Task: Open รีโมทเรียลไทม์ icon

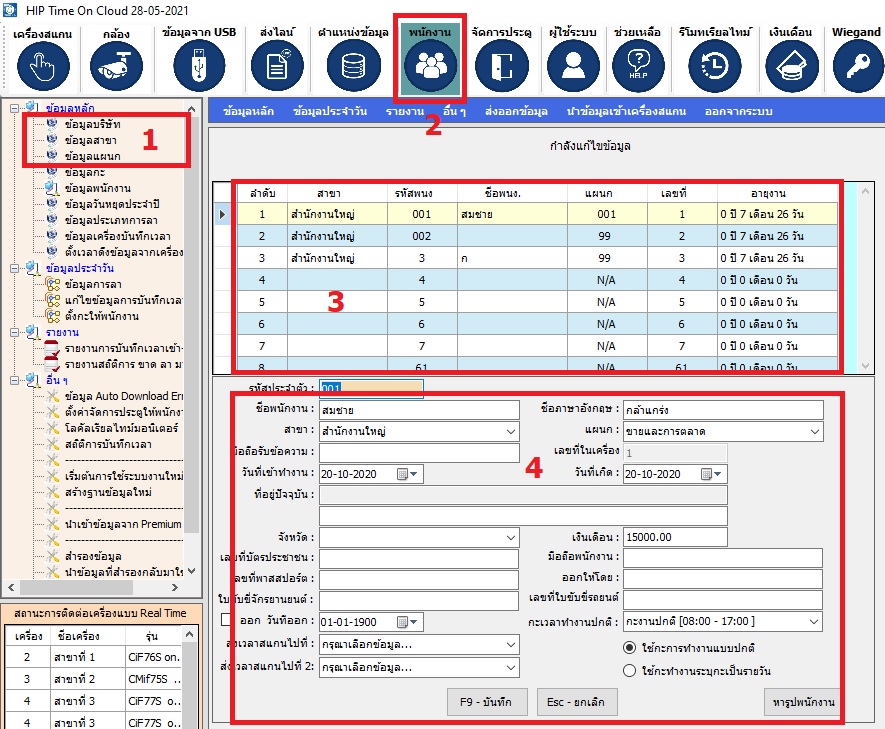Action: (x=715, y=67)
